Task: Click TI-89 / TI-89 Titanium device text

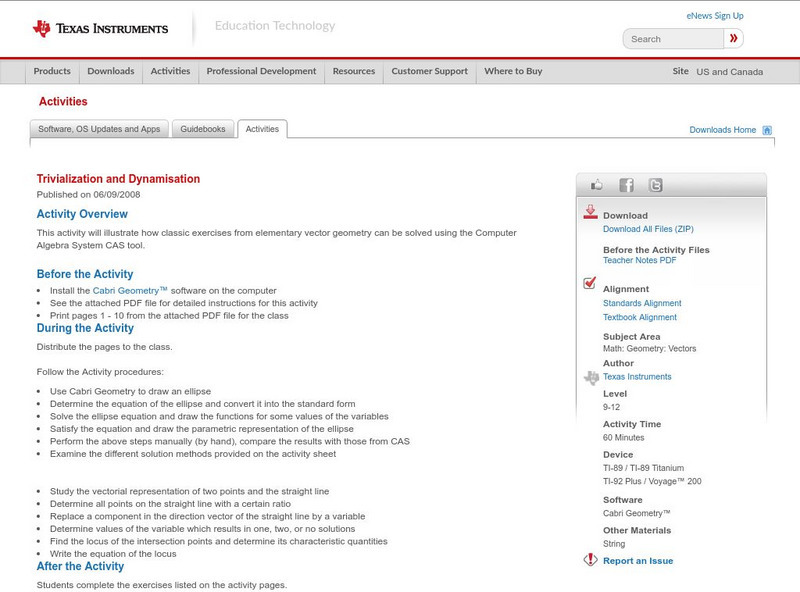Action: coord(643,468)
